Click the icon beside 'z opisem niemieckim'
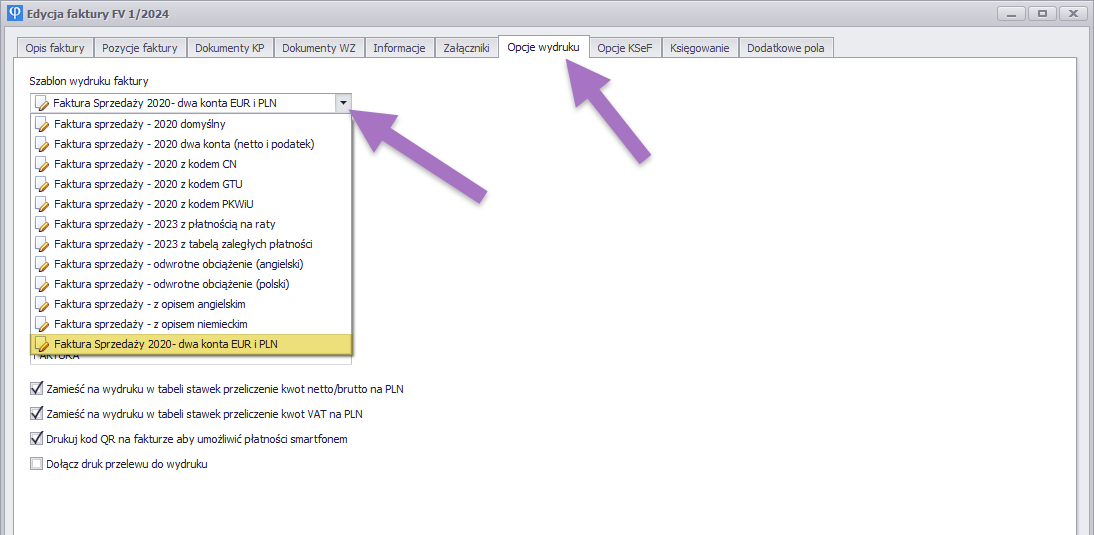This screenshot has height=535, width=1094. click(x=42, y=324)
